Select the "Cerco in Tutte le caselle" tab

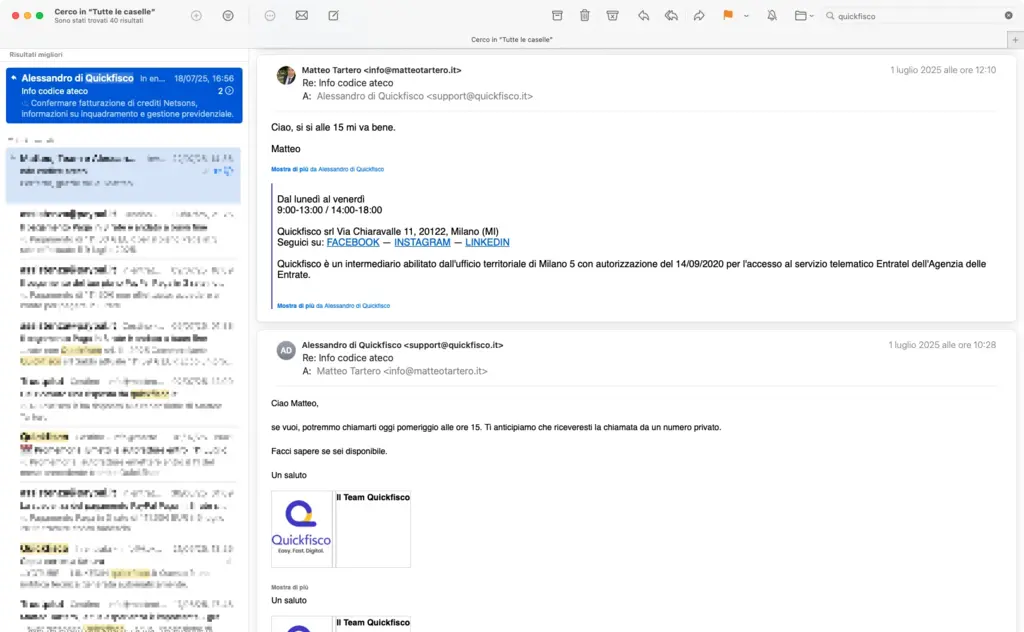click(512, 39)
